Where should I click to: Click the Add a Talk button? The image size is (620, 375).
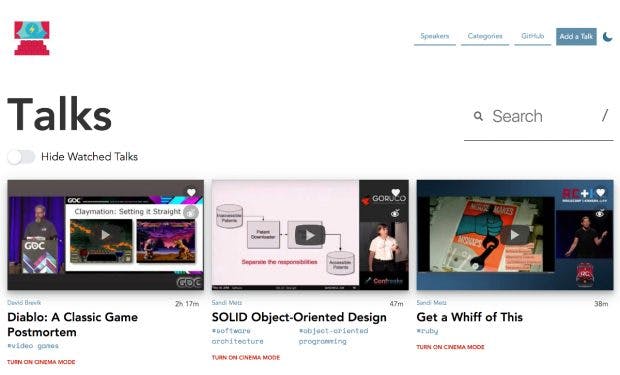click(576, 36)
